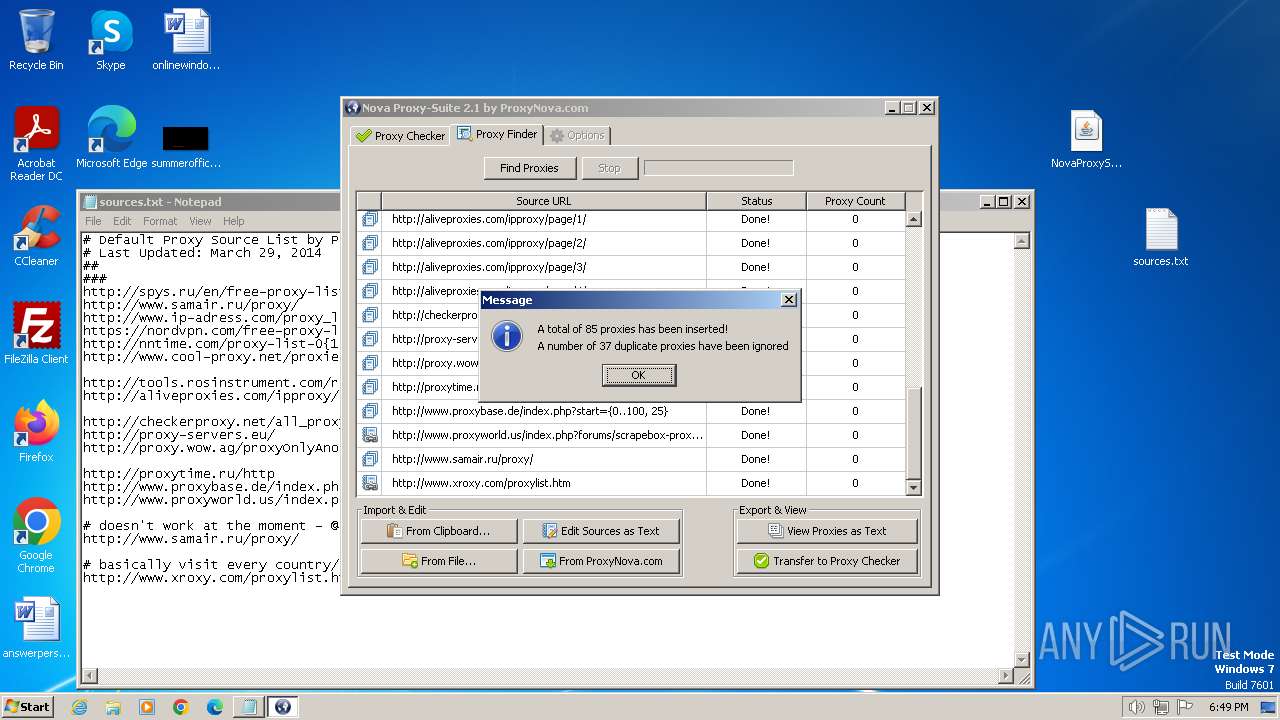Click source icon for proxy.wow row
Viewport: 1280px width, 720px height.
click(370, 363)
